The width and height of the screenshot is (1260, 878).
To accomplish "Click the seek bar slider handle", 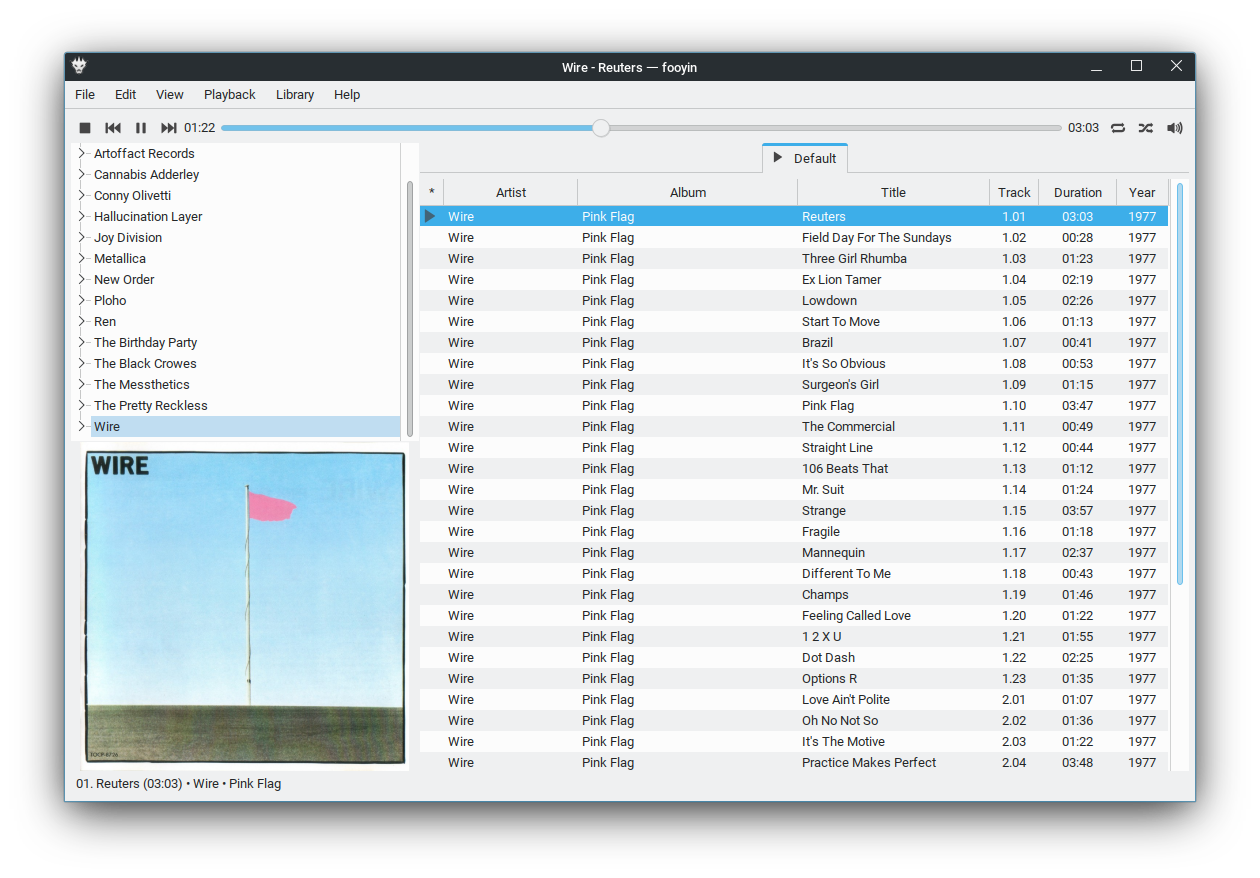I will point(600,128).
